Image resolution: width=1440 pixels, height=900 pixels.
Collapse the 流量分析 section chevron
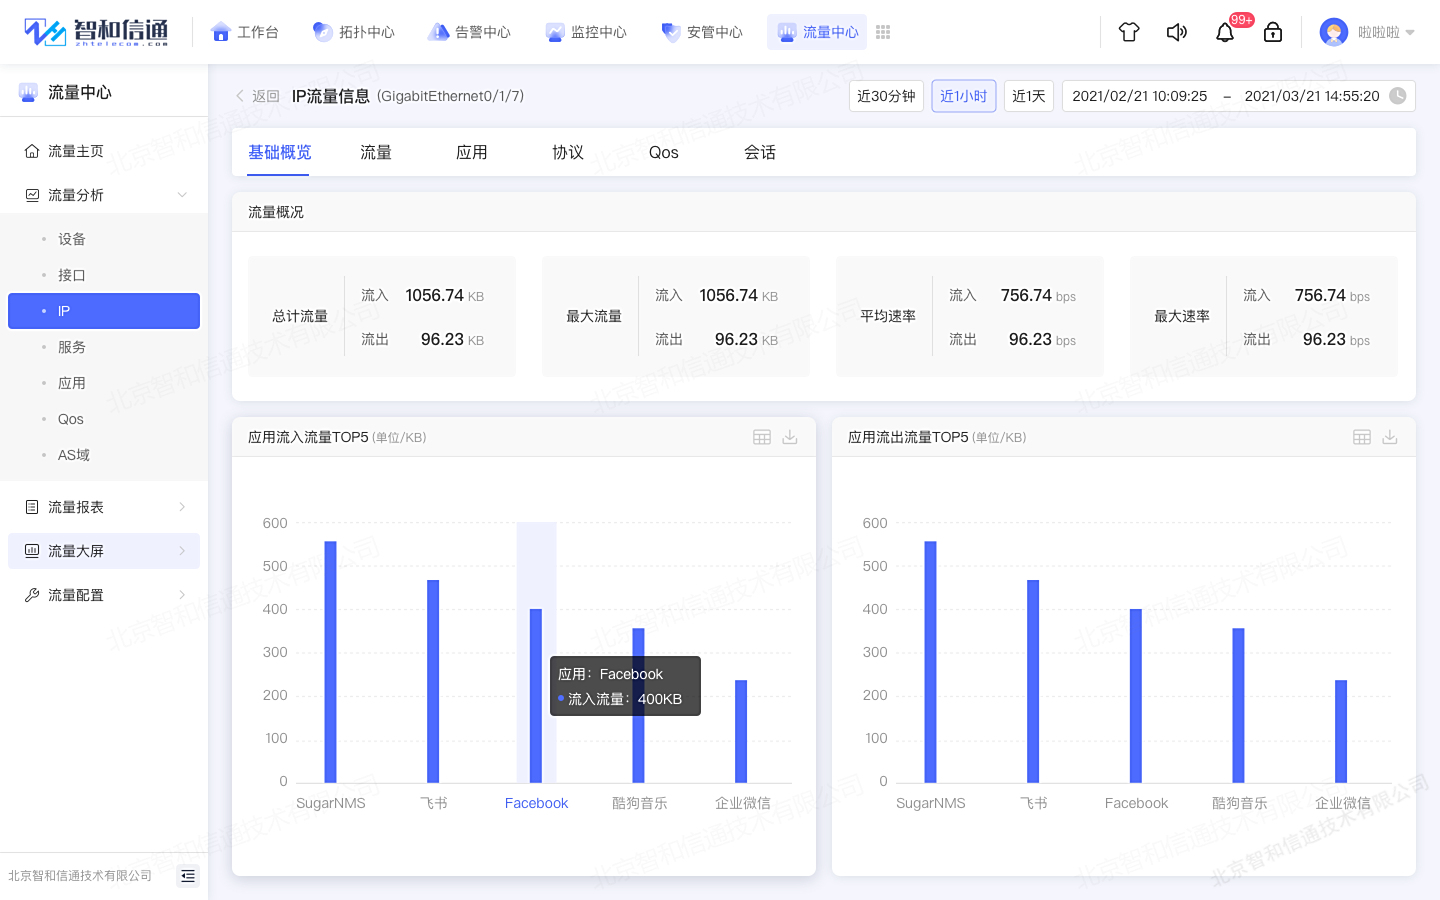click(x=182, y=195)
